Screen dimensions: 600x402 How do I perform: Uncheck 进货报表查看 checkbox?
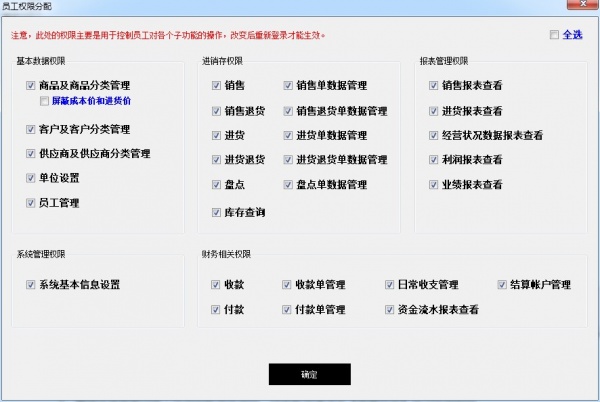point(433,111)
